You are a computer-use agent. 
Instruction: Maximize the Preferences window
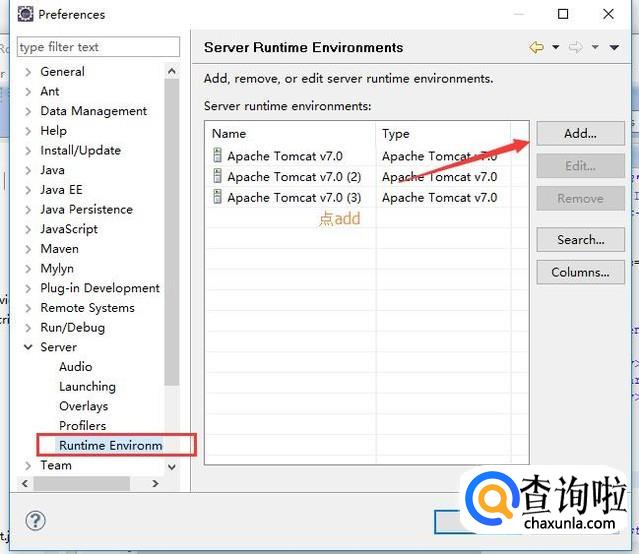tap(563, 14)
